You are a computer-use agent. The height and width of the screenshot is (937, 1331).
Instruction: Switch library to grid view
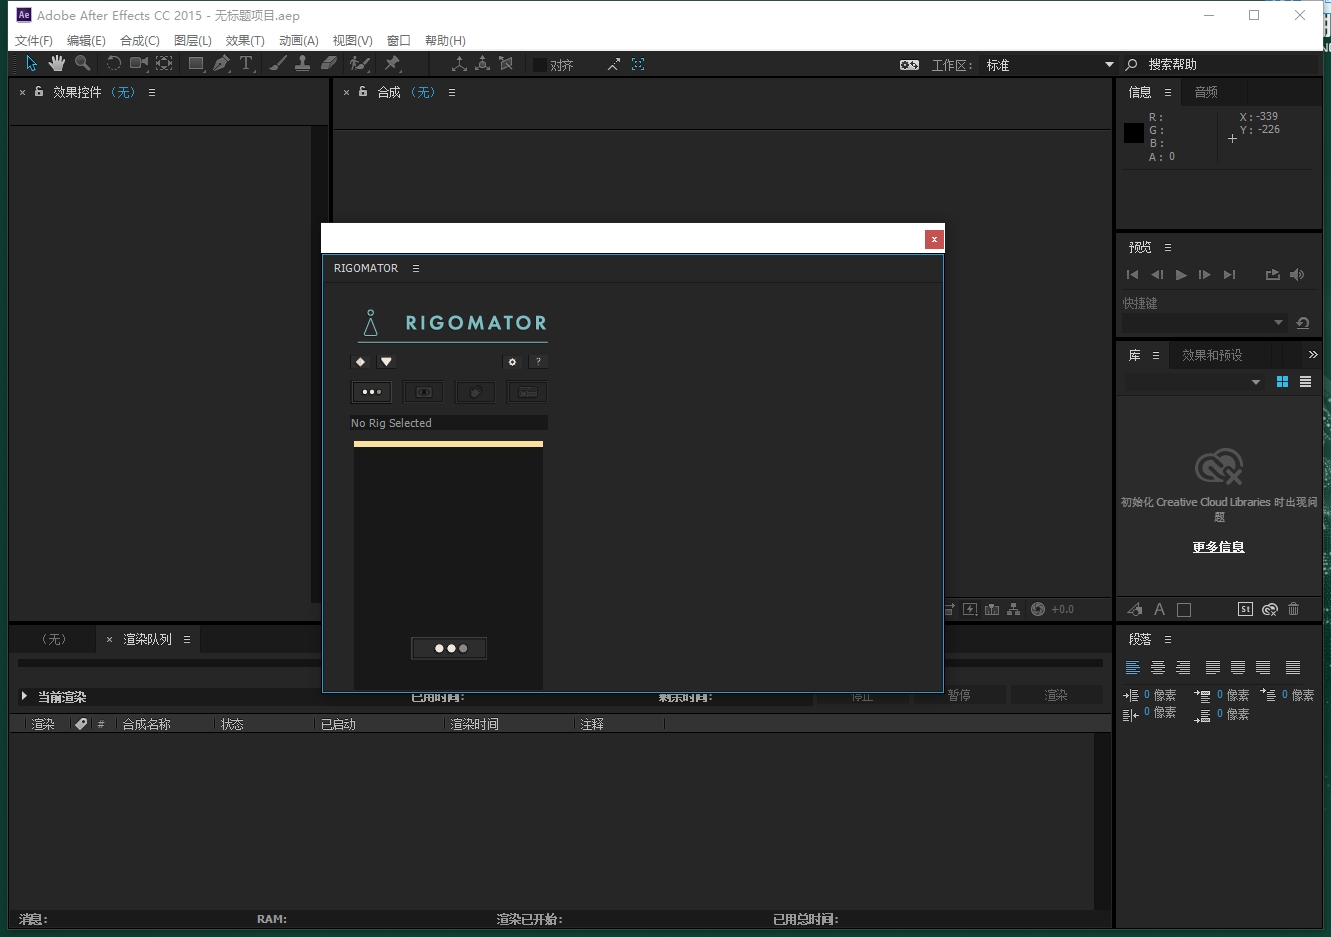tap(1282, 382)
